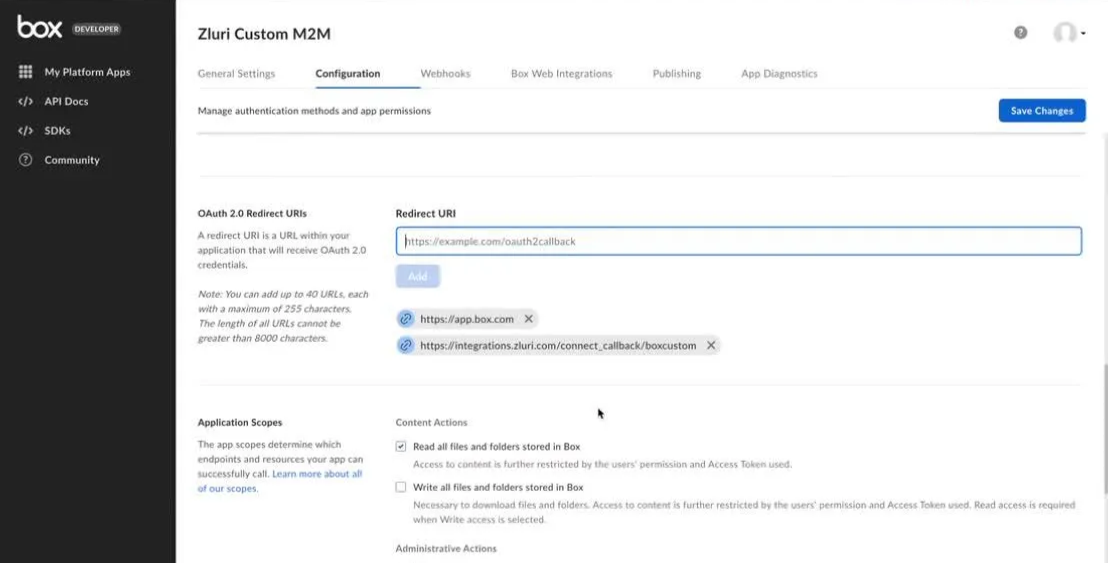1108x563 pixels.
Task: Click the Administrative Actions label
Action: tap(446, 548)
